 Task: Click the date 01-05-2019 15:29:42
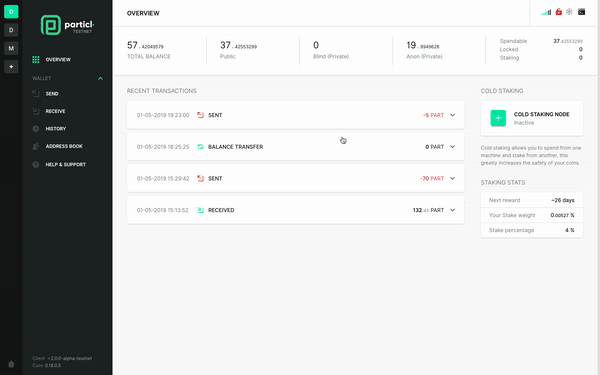pyautogui.click(x=163, y=179)
